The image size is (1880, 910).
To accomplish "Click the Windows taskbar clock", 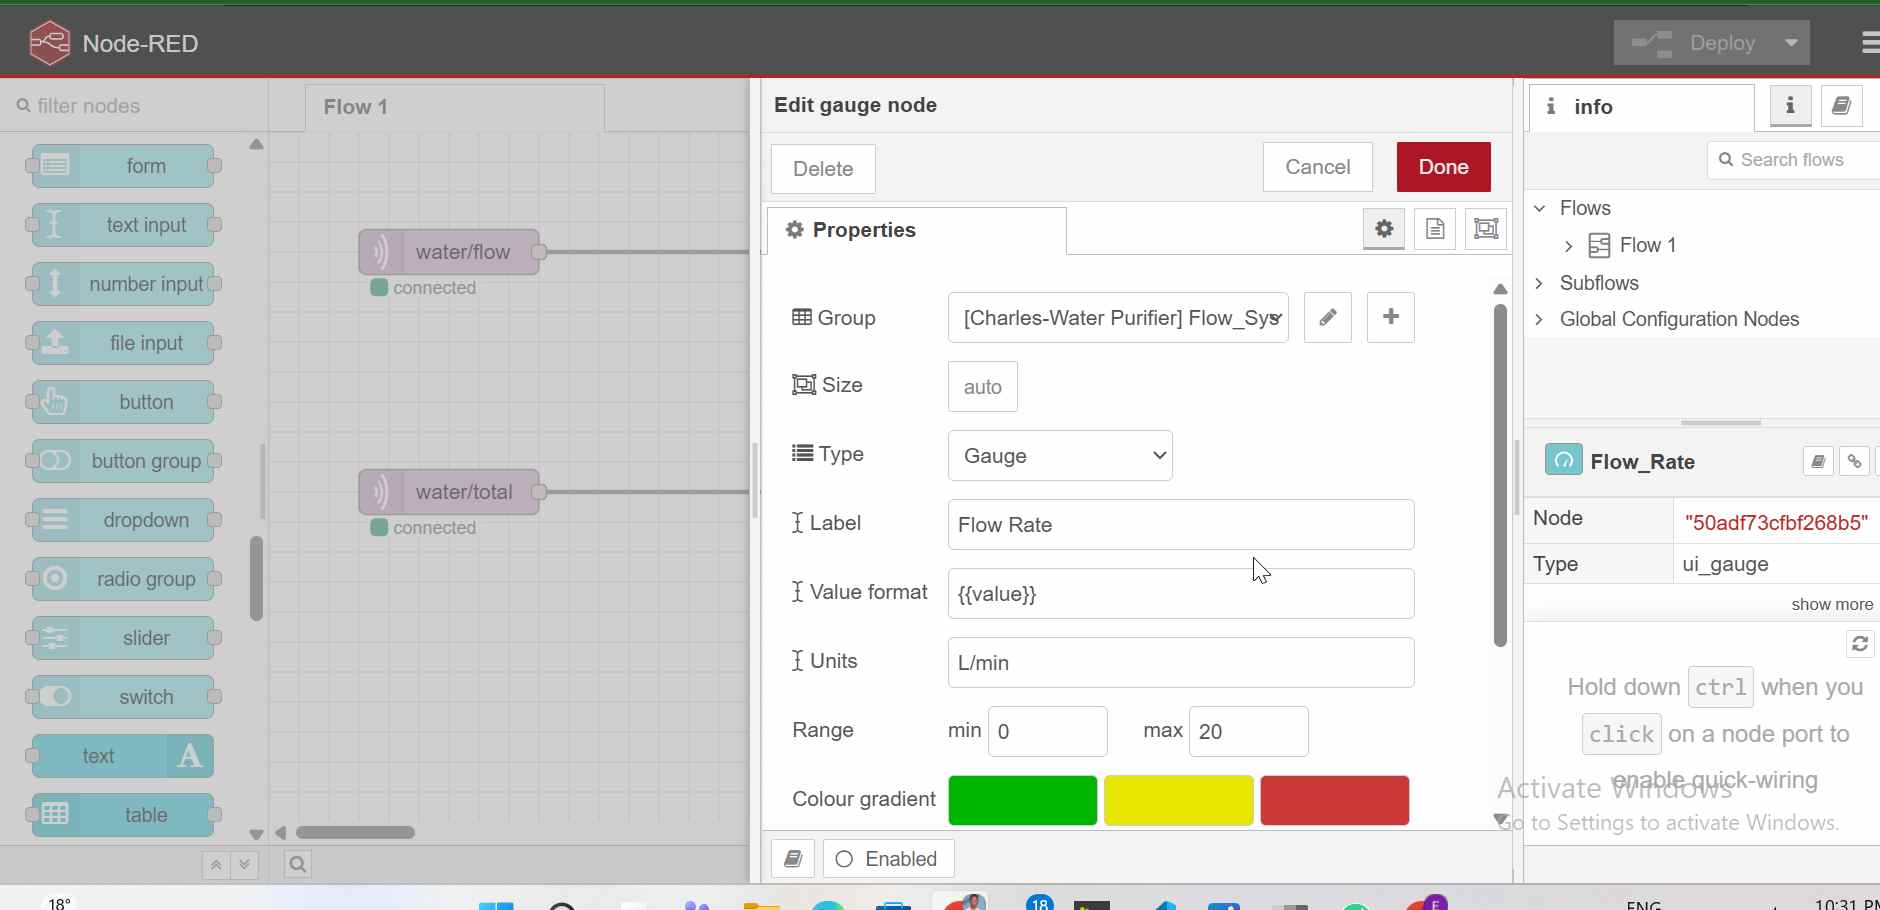I will 1846,903.
